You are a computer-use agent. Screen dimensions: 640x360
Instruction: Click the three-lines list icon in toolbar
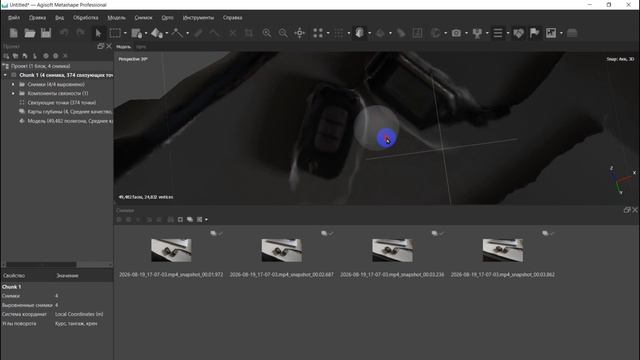pos(498,33)
